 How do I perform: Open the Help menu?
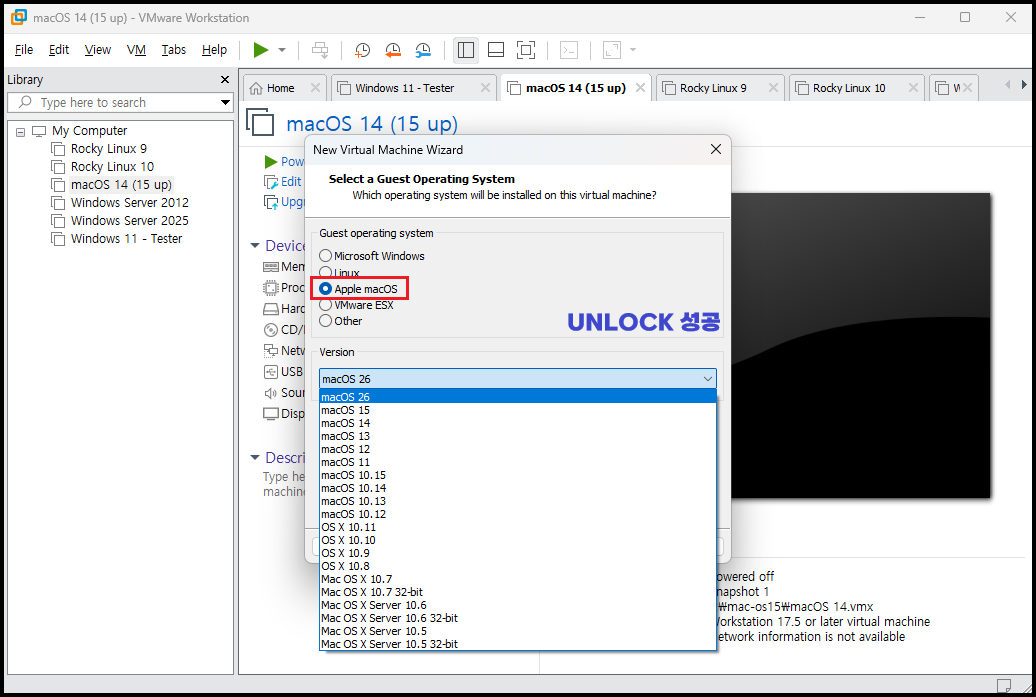click(x=214, y=50)
